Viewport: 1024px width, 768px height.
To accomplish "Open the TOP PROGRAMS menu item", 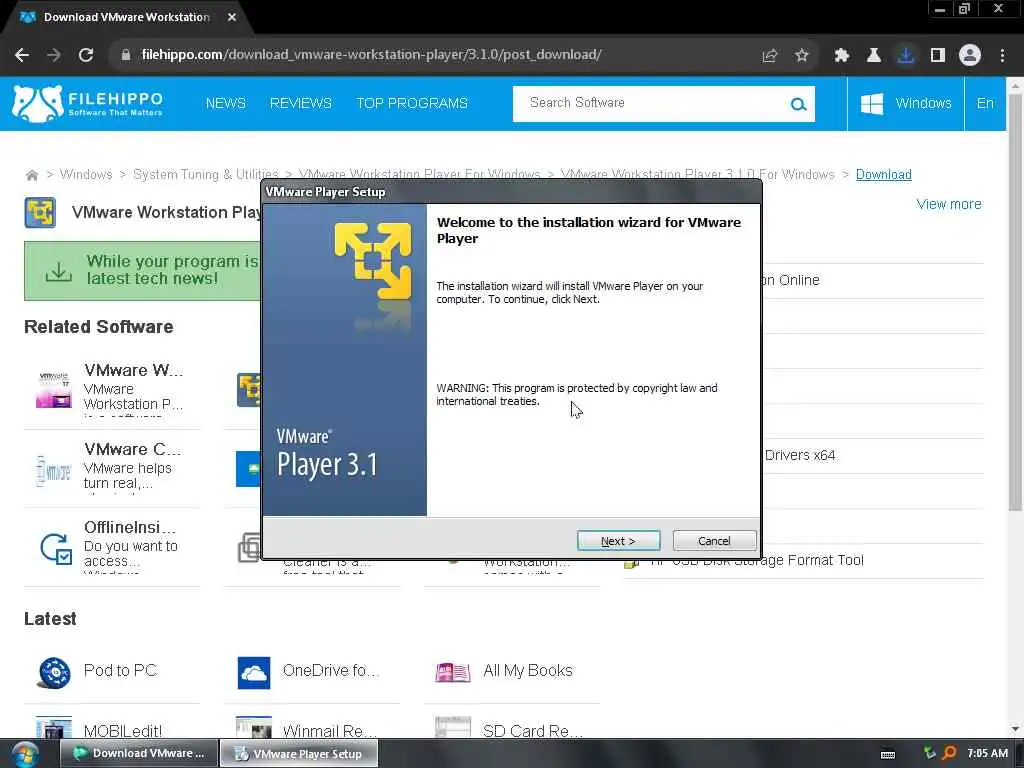I will point(411,103).
